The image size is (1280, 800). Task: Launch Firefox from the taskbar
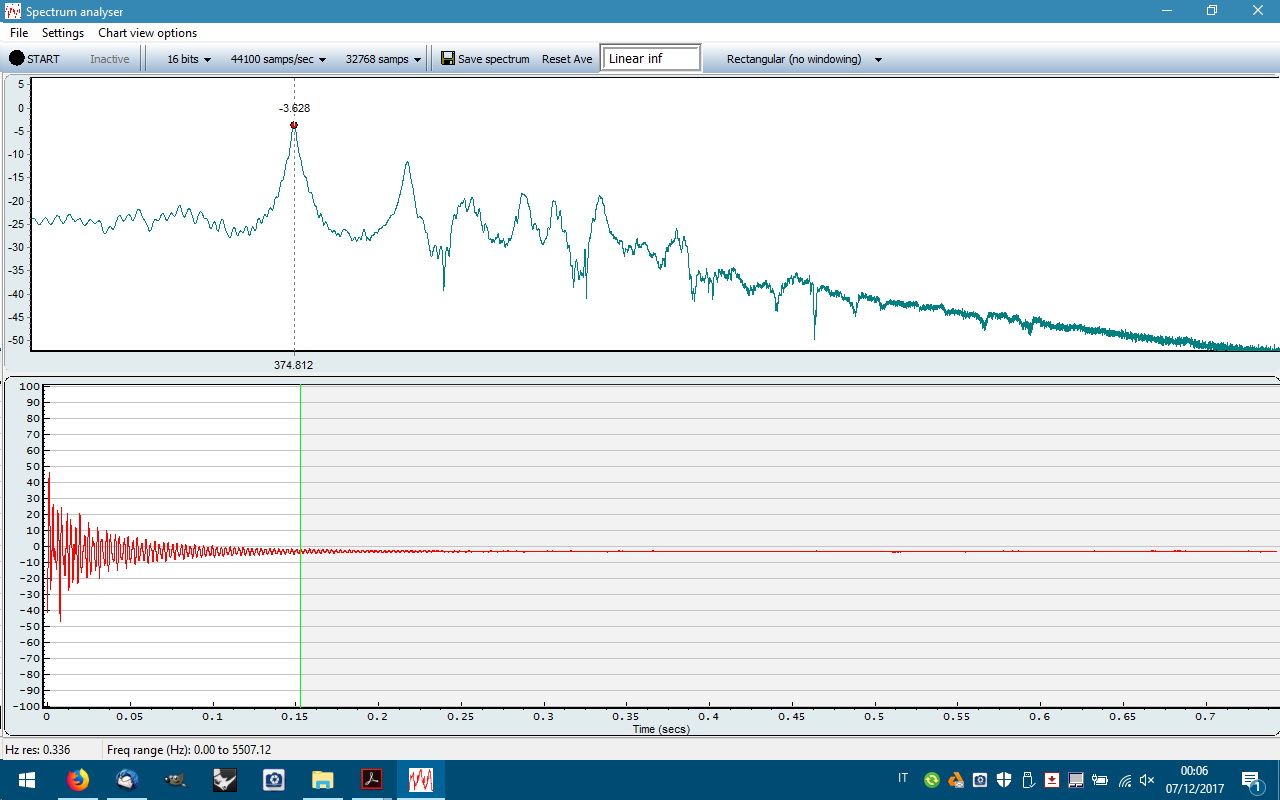click(77, 780)
